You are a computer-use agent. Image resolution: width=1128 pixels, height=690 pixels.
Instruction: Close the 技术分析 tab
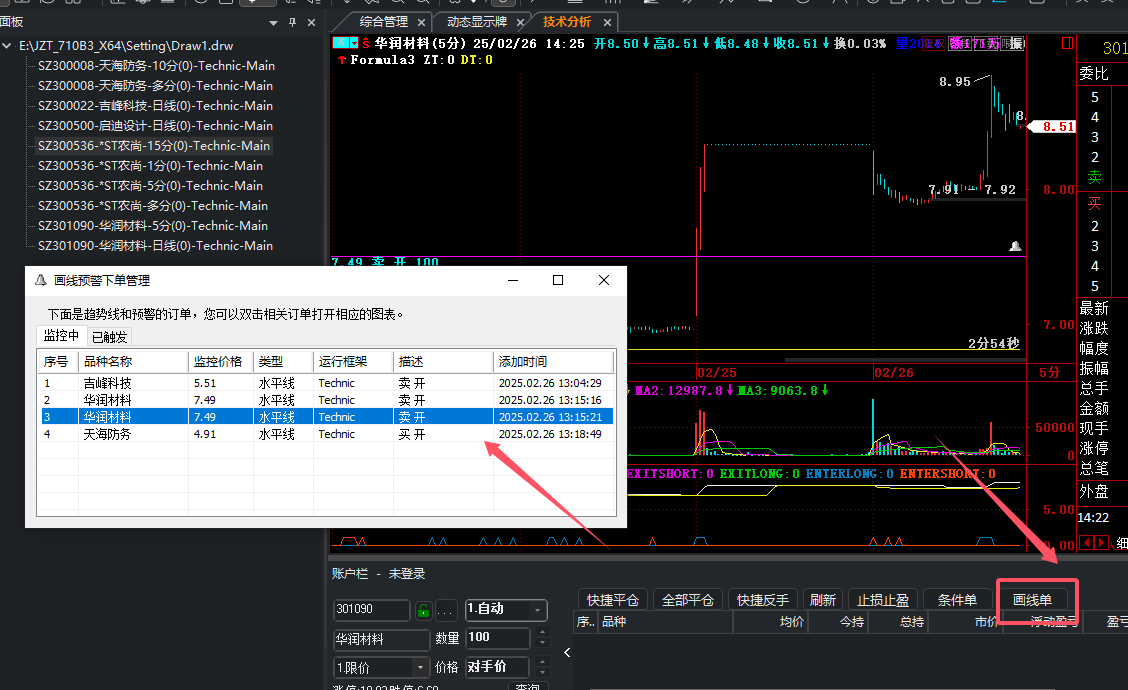[607, 22]
